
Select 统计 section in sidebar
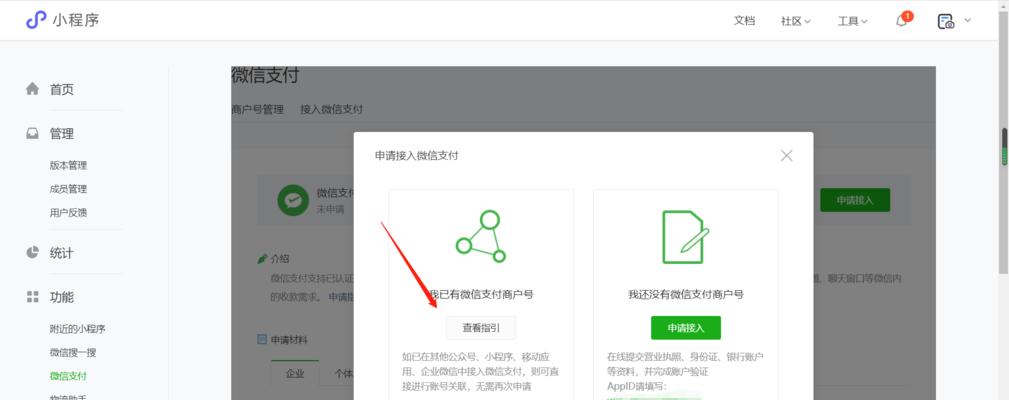click(x=62, y=253)
